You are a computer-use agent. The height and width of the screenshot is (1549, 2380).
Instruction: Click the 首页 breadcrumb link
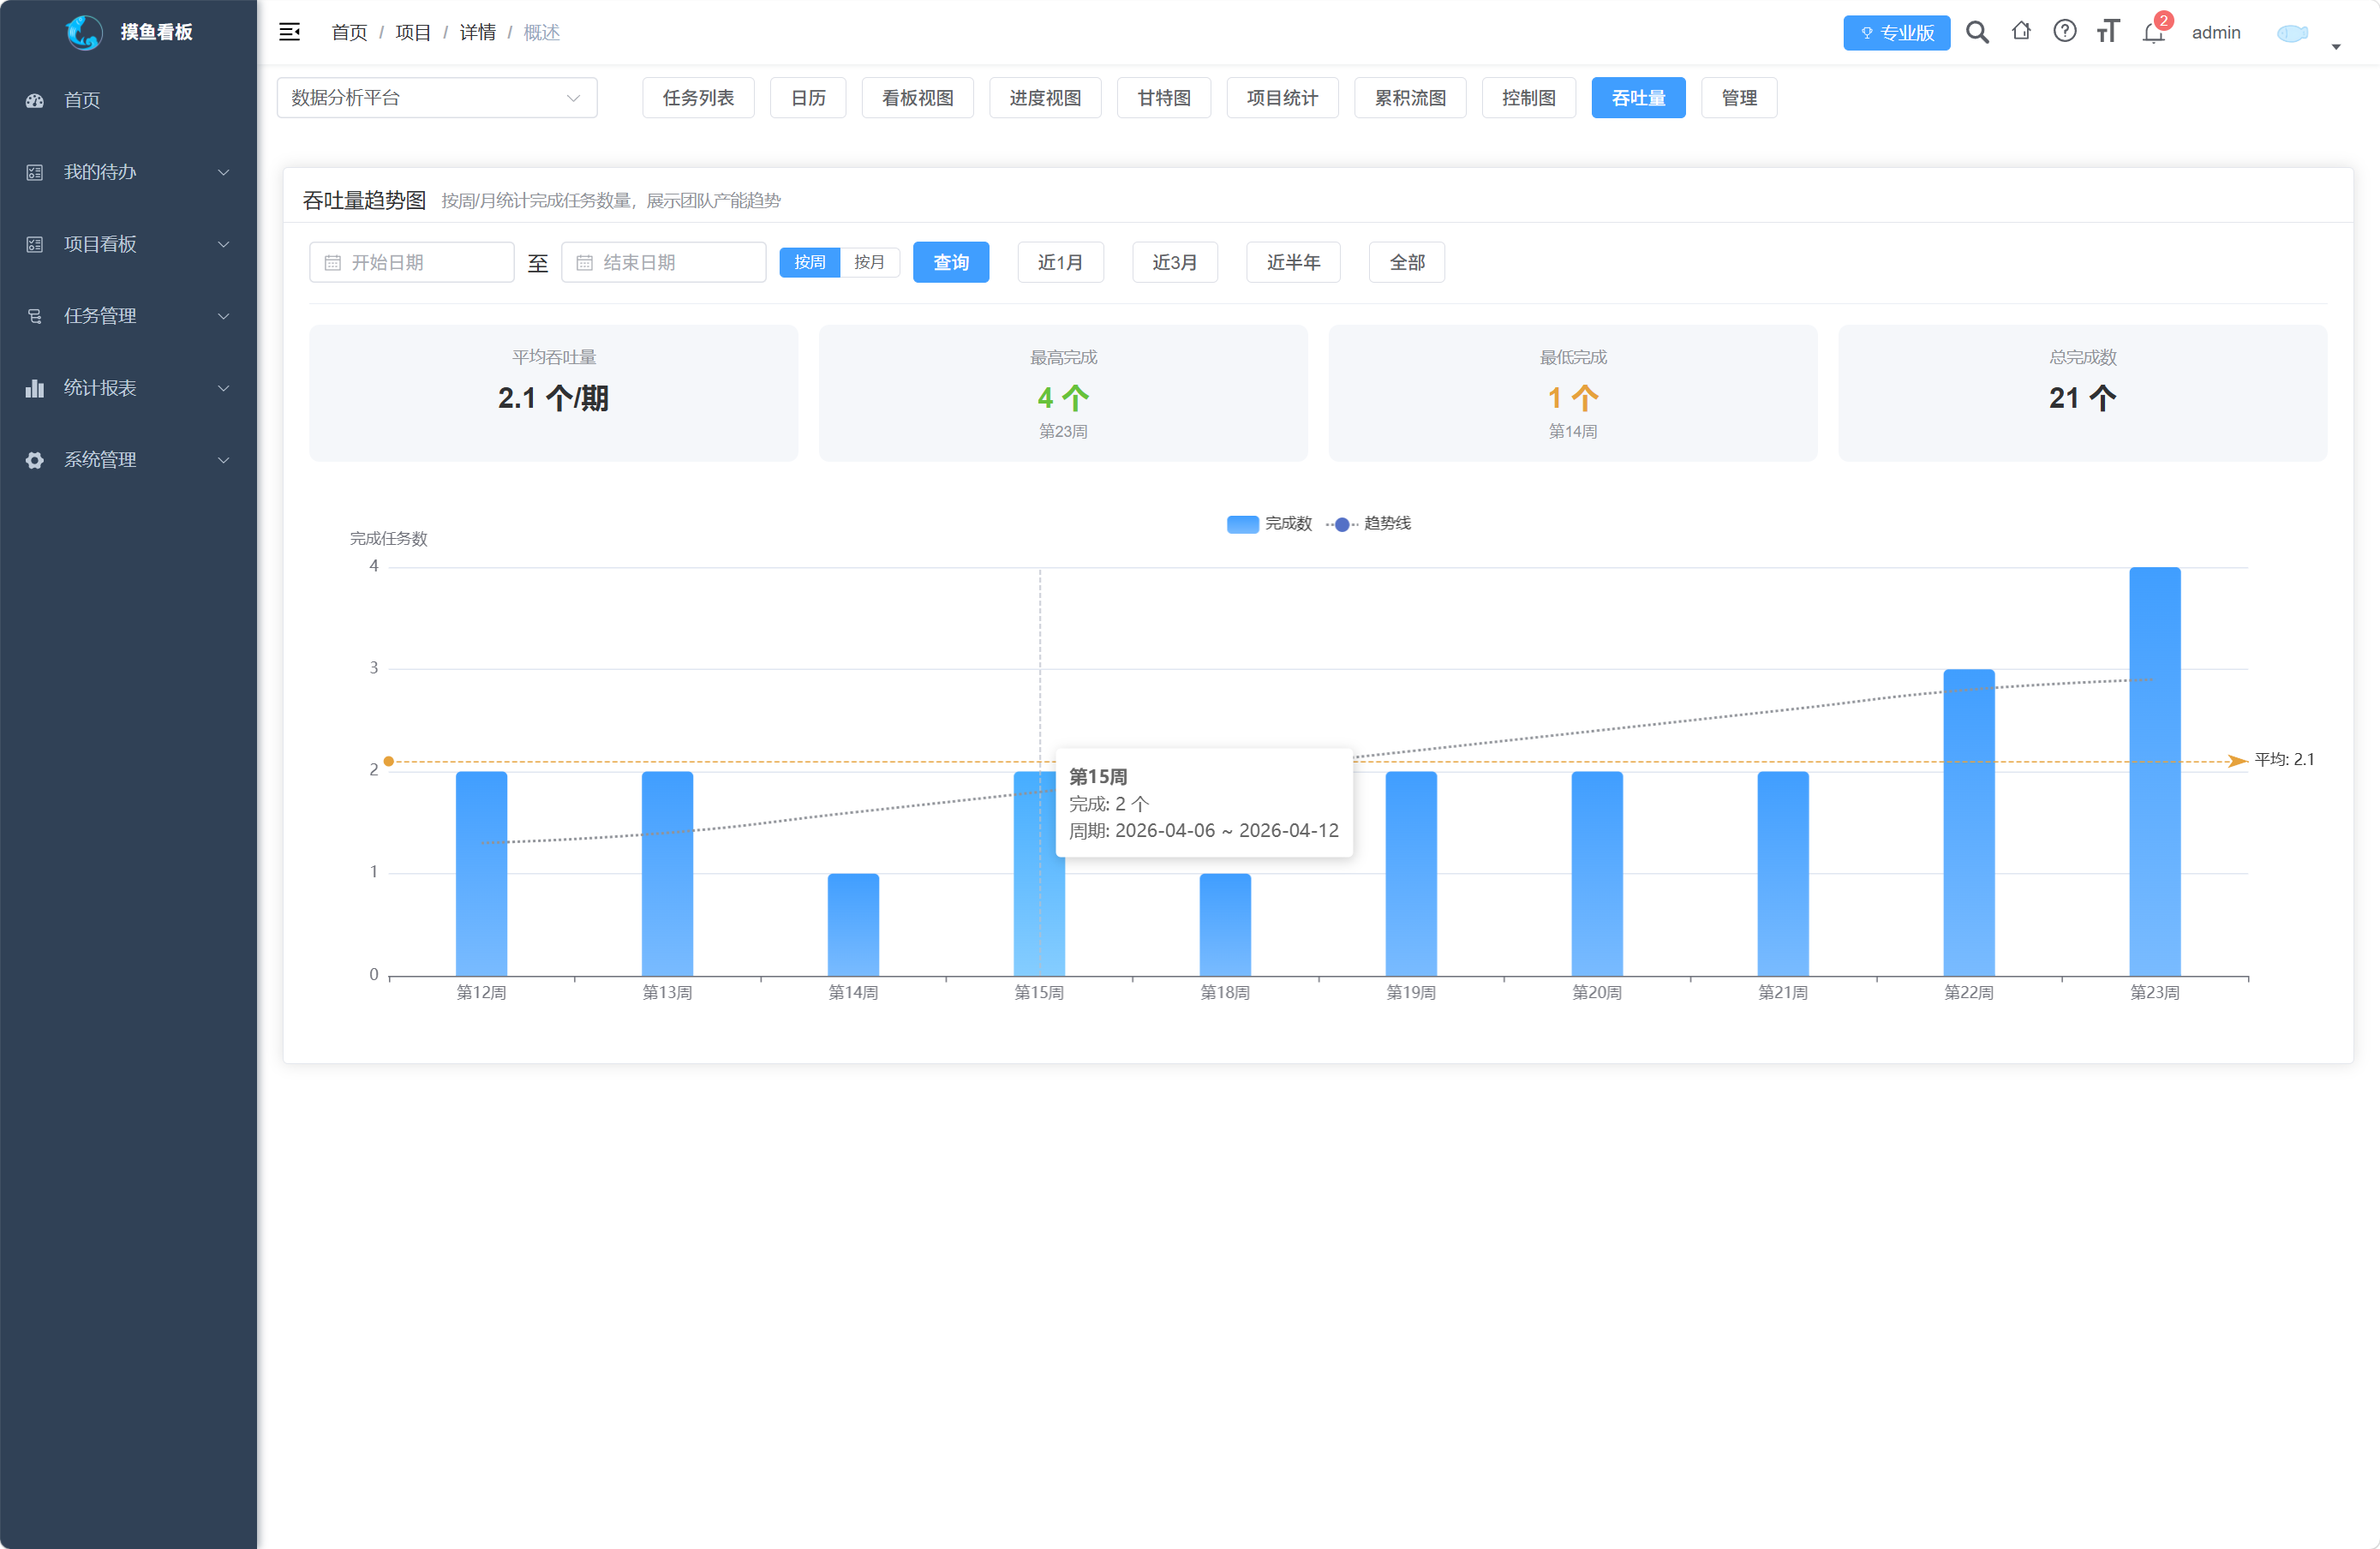349,33
